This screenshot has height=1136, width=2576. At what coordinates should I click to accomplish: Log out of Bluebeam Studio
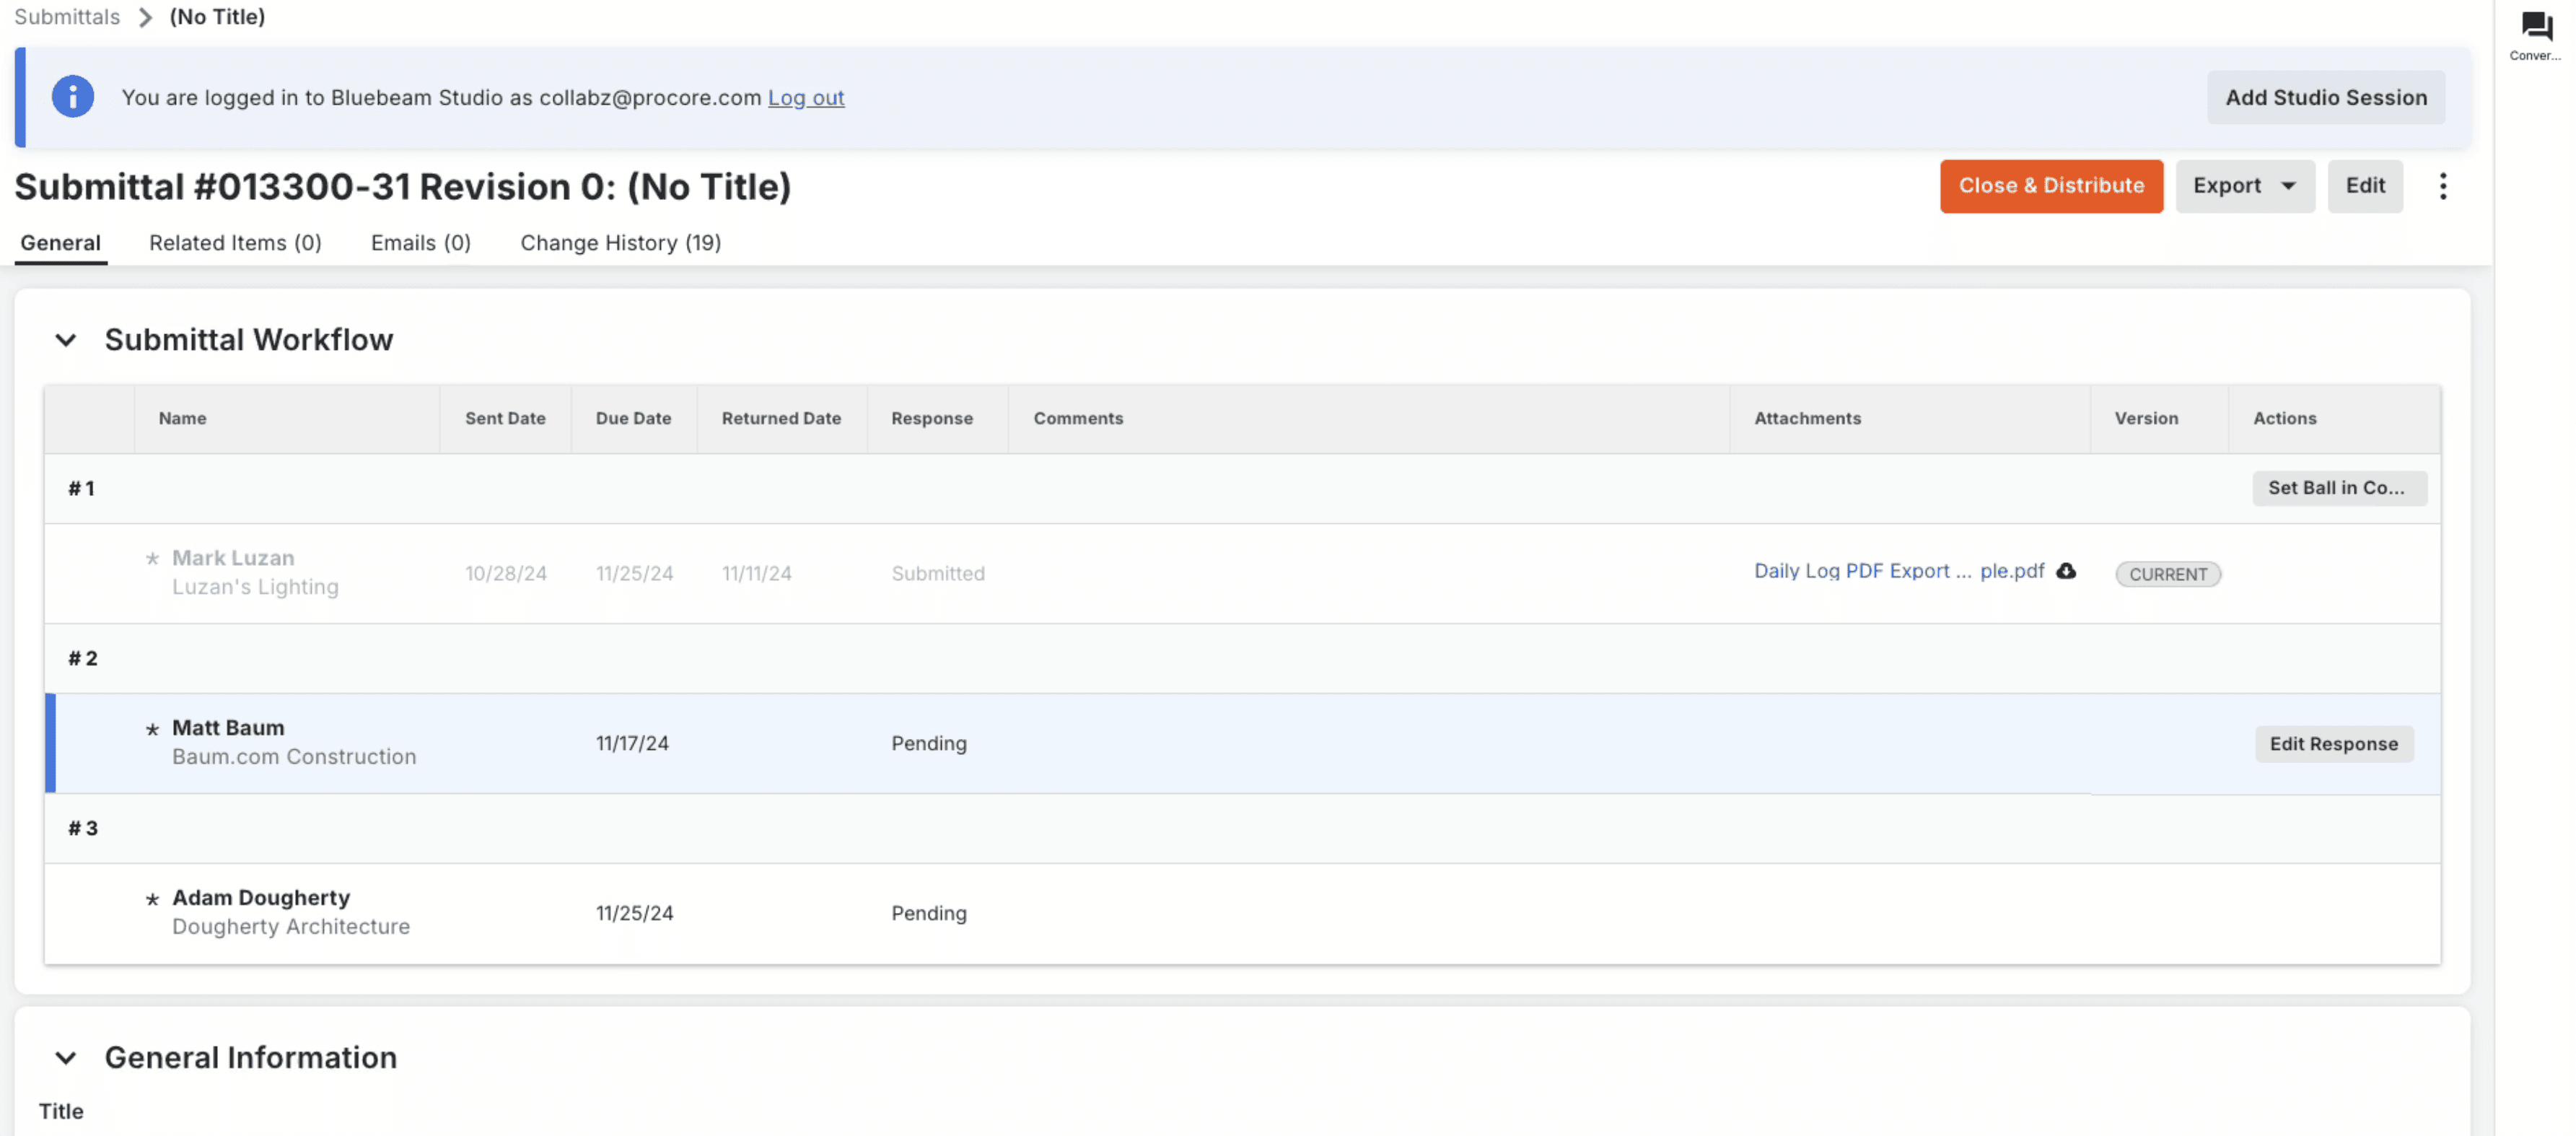coord(805,98)
